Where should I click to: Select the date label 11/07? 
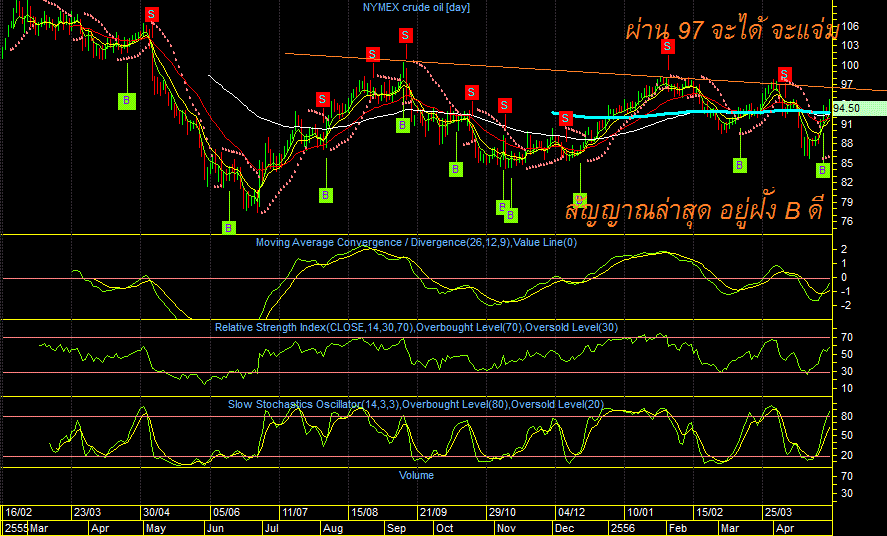(295, 512)
